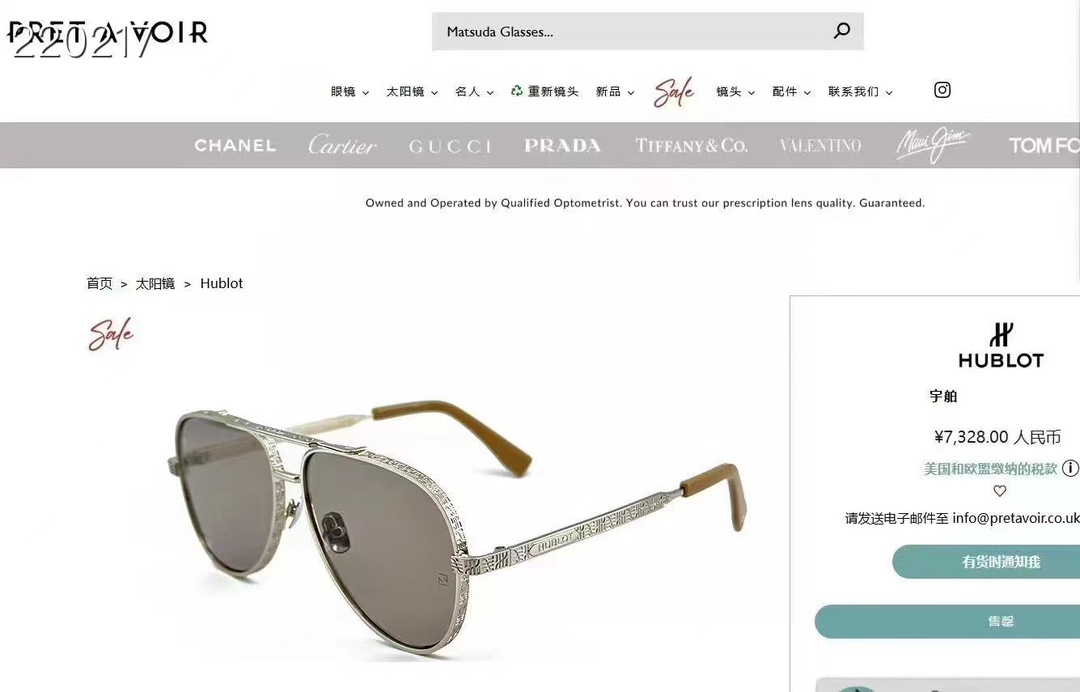Click the Hublot sunglasses product image
Viewport: 1080px width, 692px height.
pyautogui.click(x=455, y=523)
